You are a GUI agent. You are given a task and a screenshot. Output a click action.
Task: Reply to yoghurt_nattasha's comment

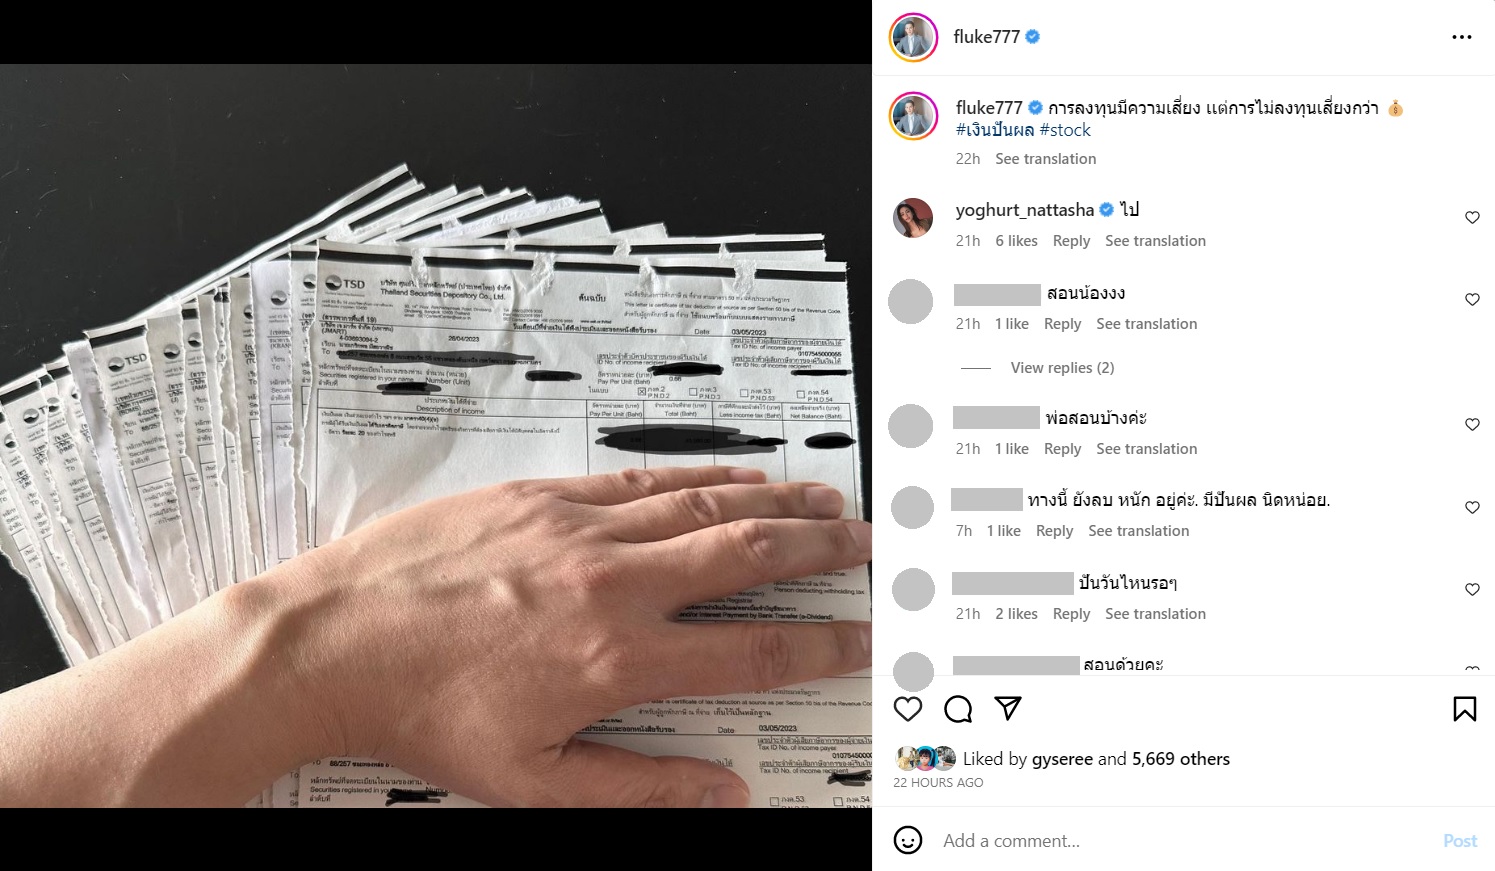pyautogui.click(x=1071, y=241)
